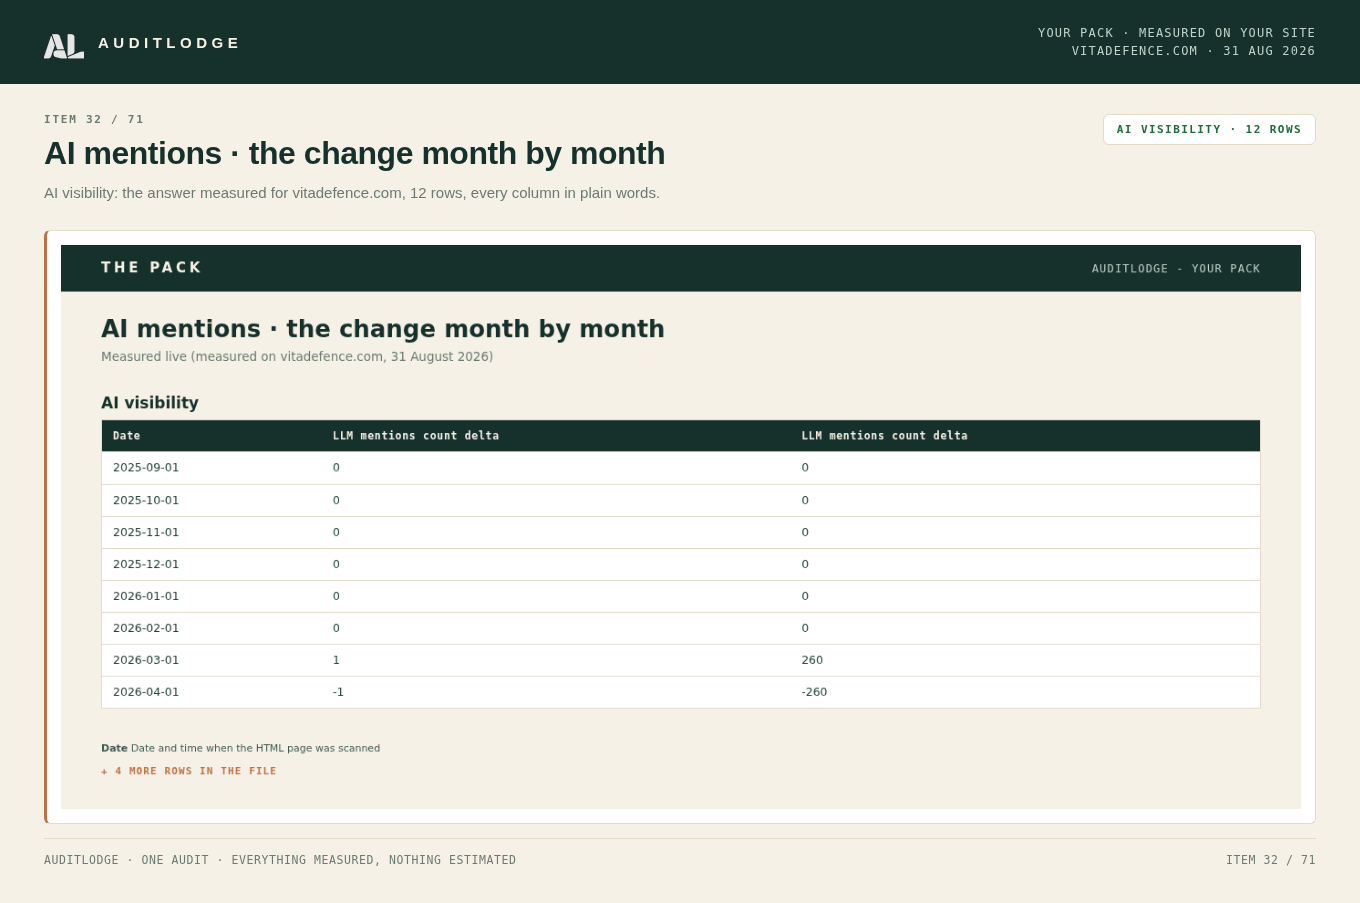The width and height of the screenshot is (1360, 903).
Task: Select the 2025-12-01 date cell
Action: coord(146,564)
